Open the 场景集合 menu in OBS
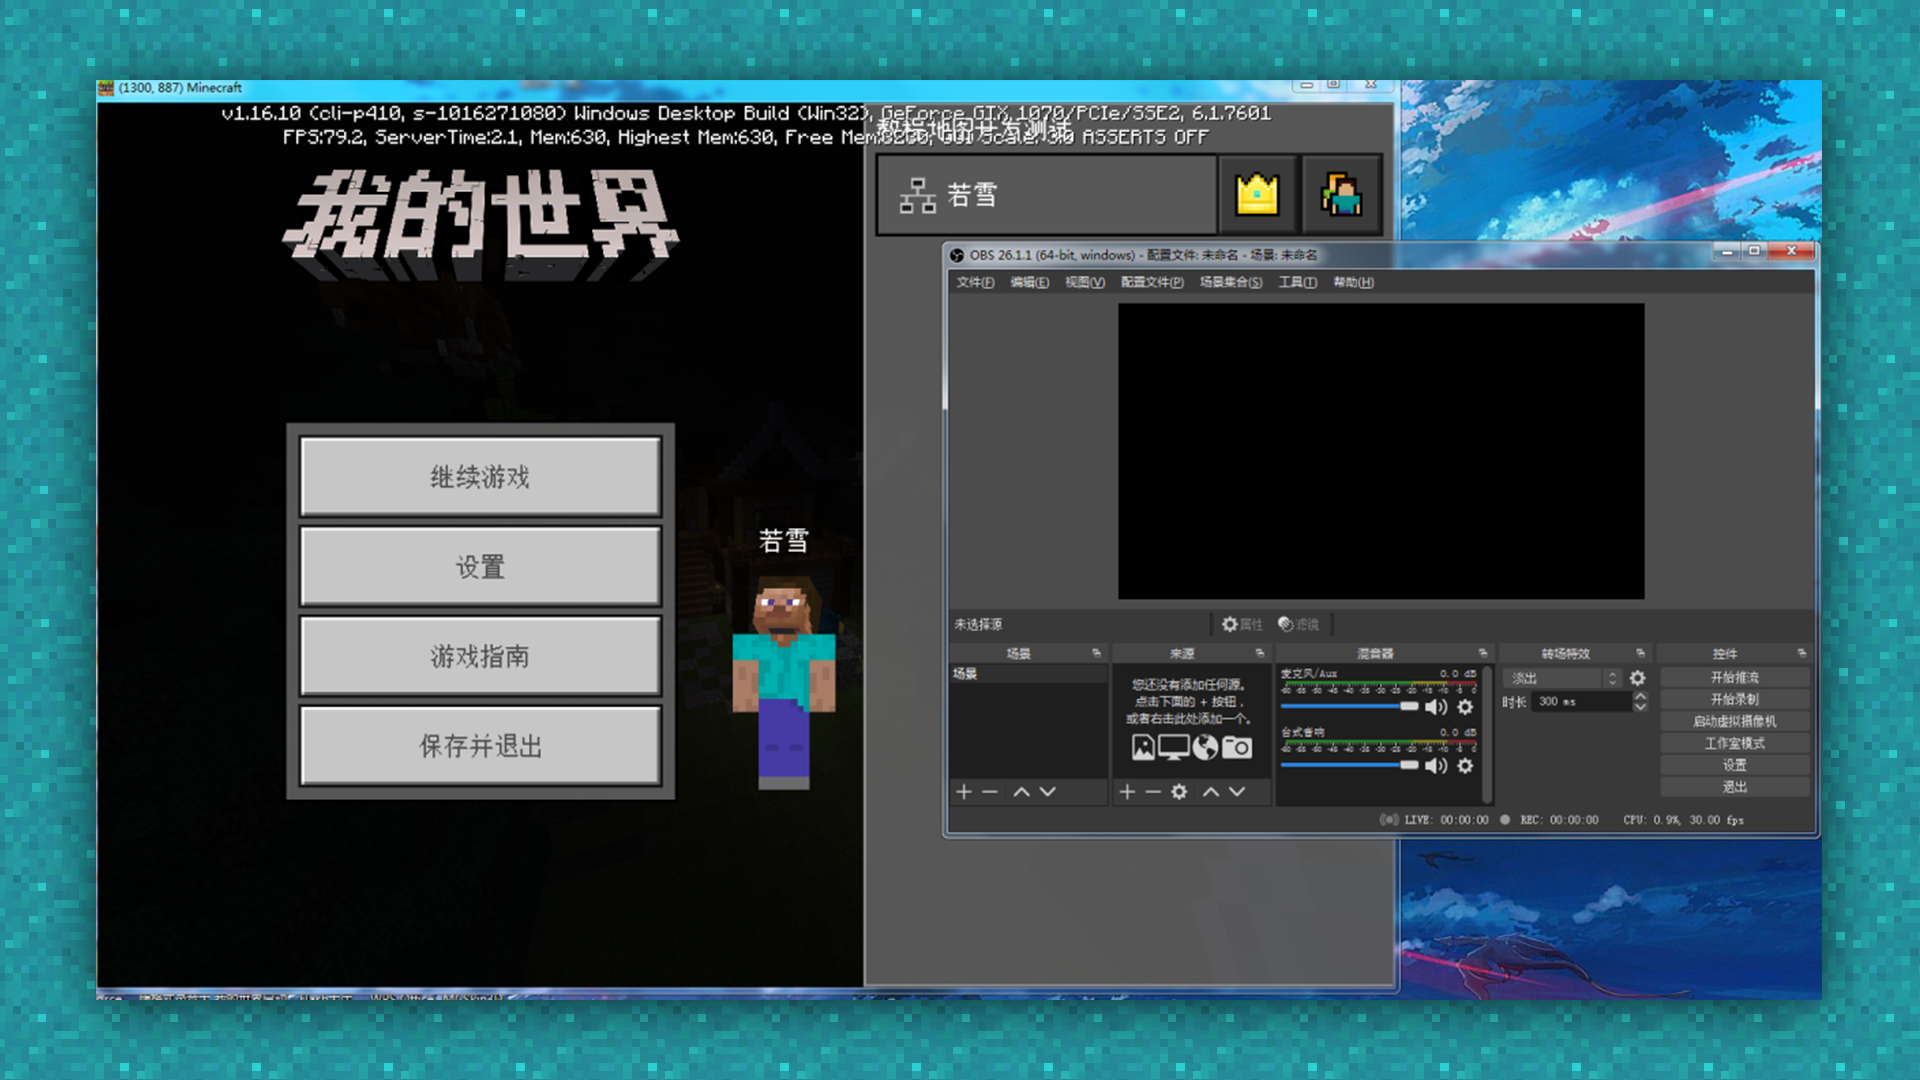This screenshot has width=1920, height=1080. pyautogui.click(x=1231, y=282)
